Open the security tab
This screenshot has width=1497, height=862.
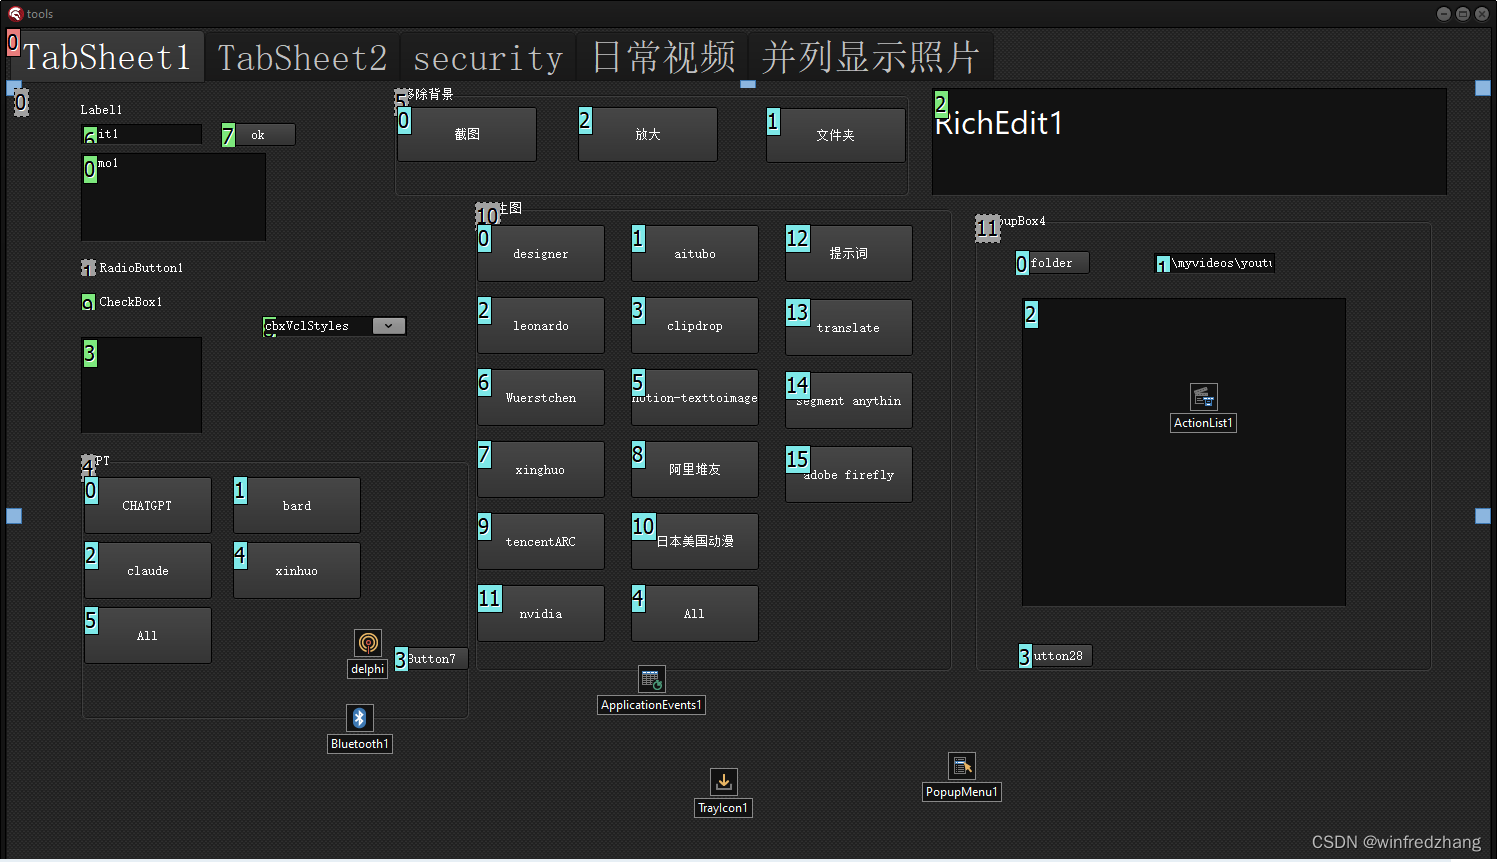coord(488,57)
